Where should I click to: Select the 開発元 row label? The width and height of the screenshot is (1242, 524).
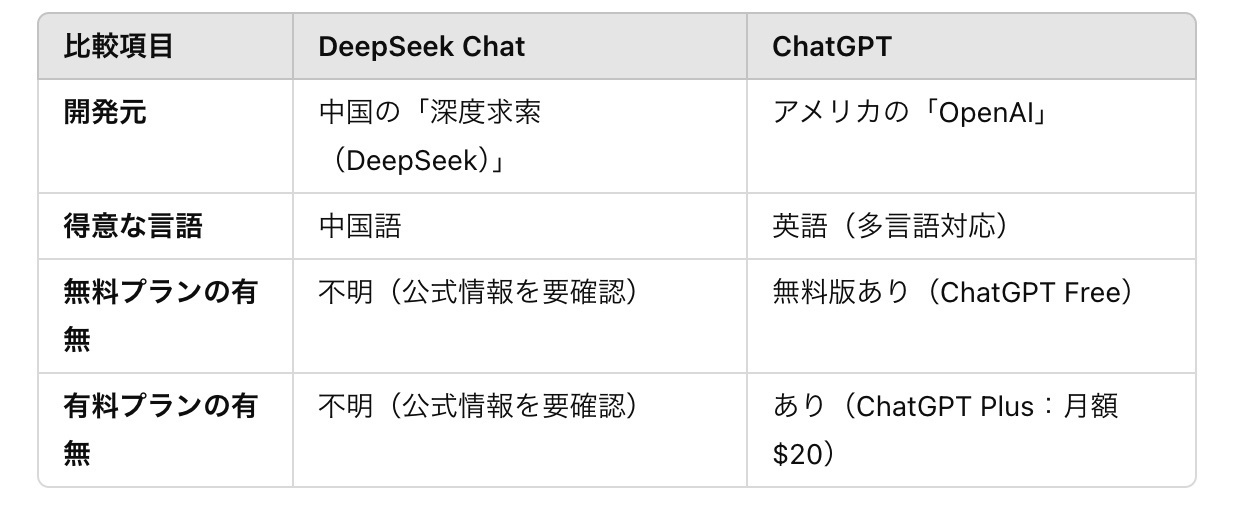105,112
